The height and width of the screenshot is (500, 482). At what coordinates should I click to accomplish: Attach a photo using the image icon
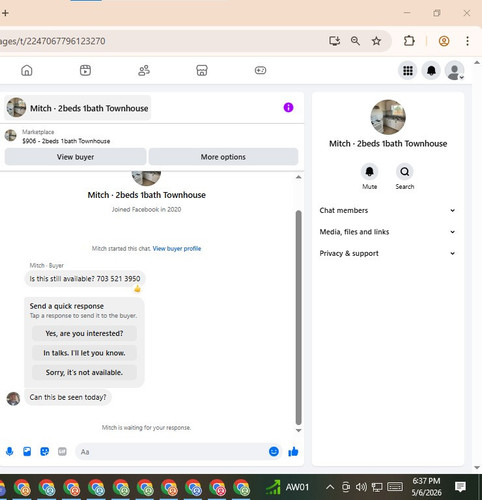[27, 452]
